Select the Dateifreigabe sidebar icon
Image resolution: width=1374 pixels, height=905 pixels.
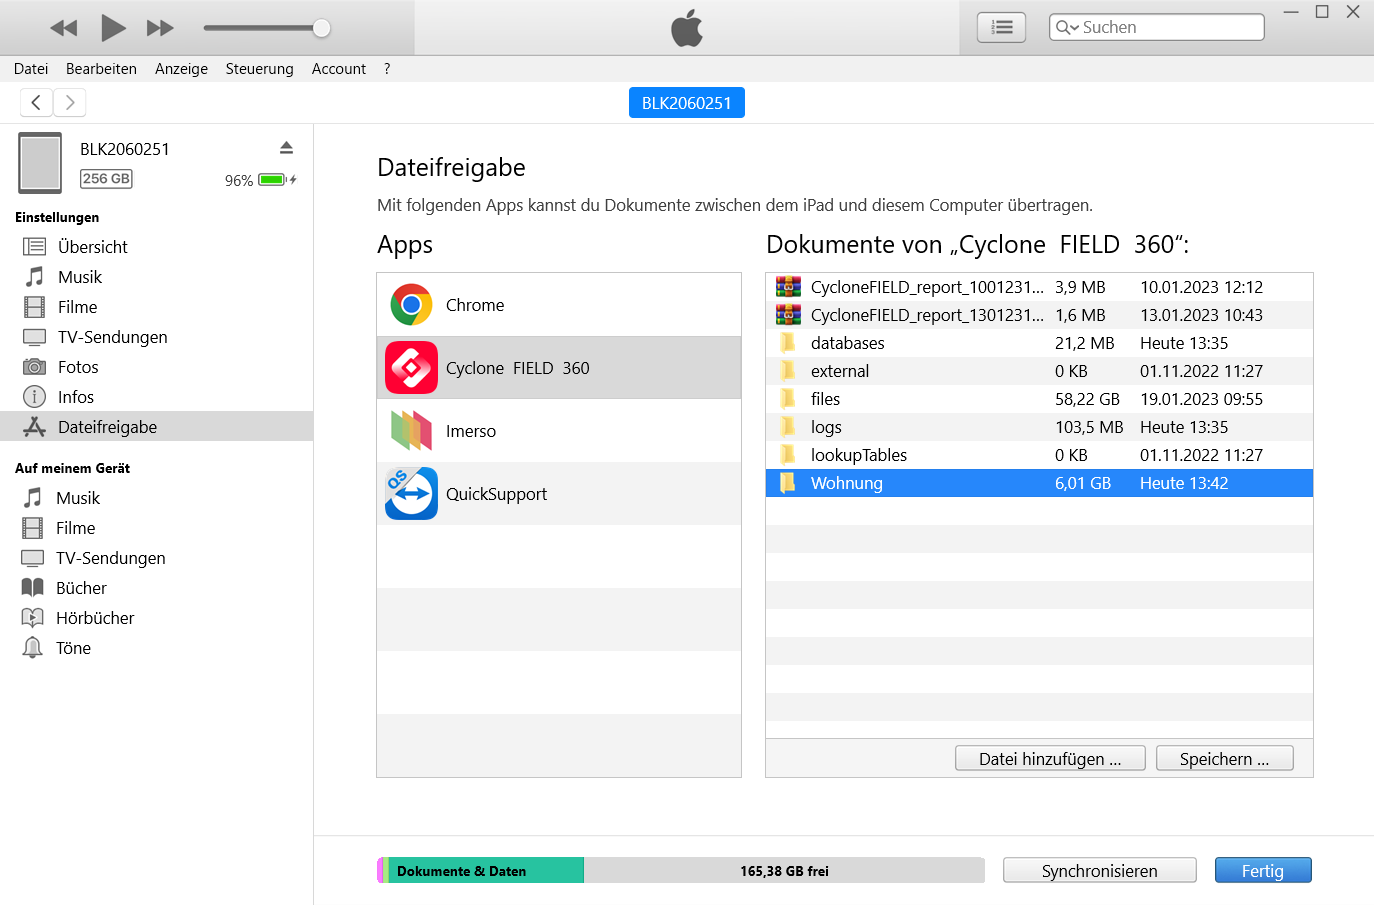[x=34, y=427]
